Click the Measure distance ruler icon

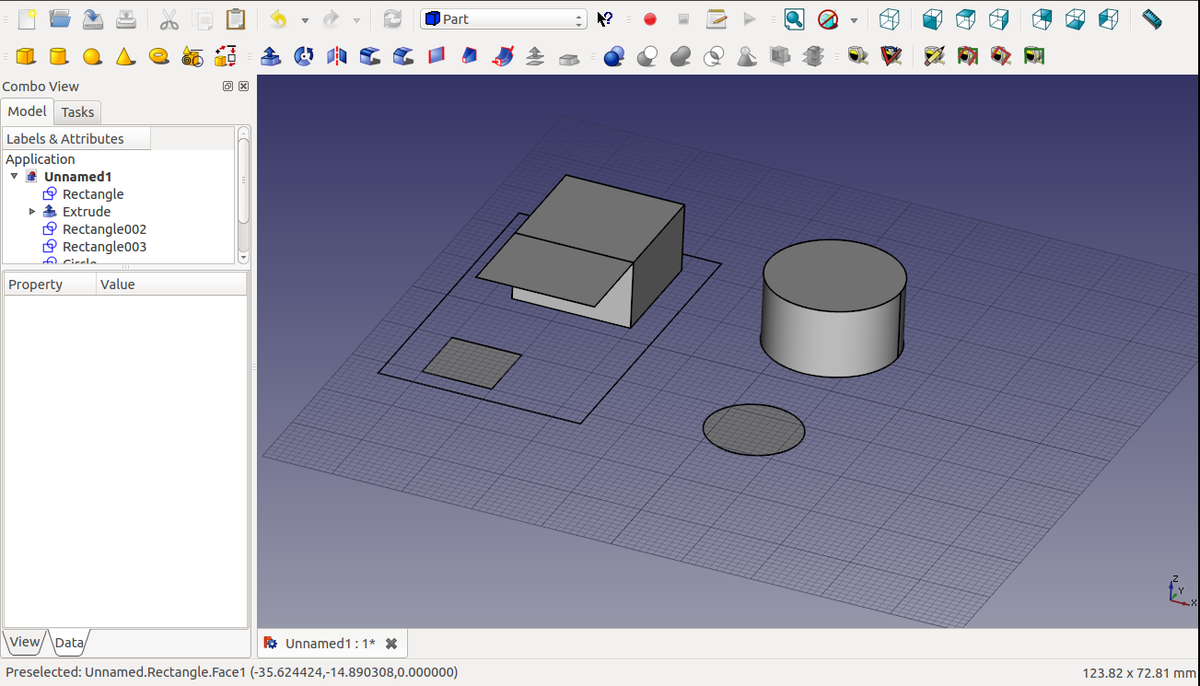pos(1152,19)
